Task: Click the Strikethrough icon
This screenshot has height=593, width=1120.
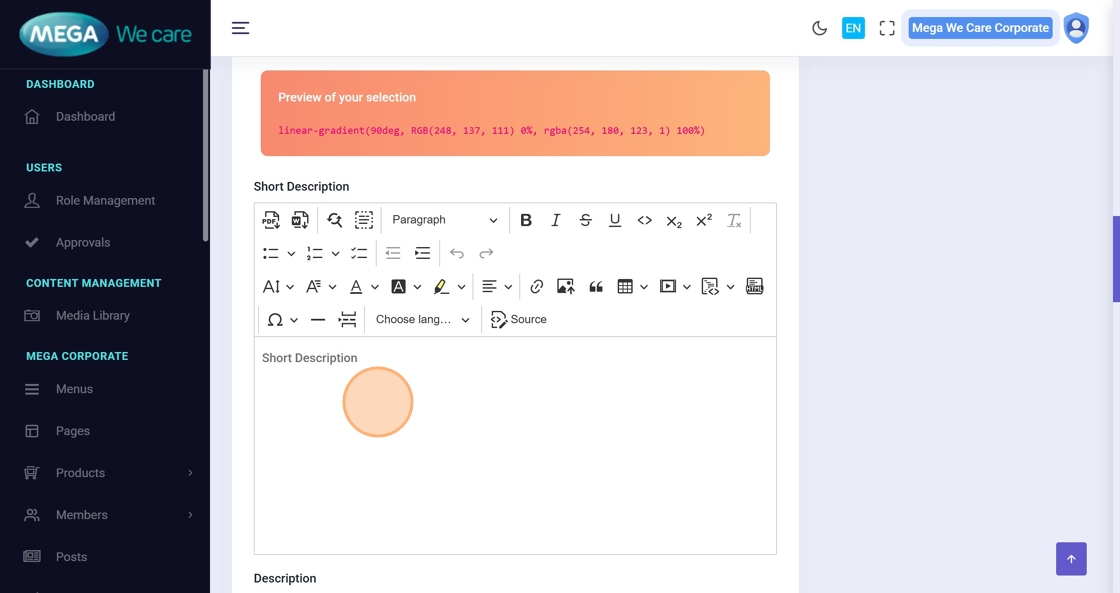Action: 586,220
